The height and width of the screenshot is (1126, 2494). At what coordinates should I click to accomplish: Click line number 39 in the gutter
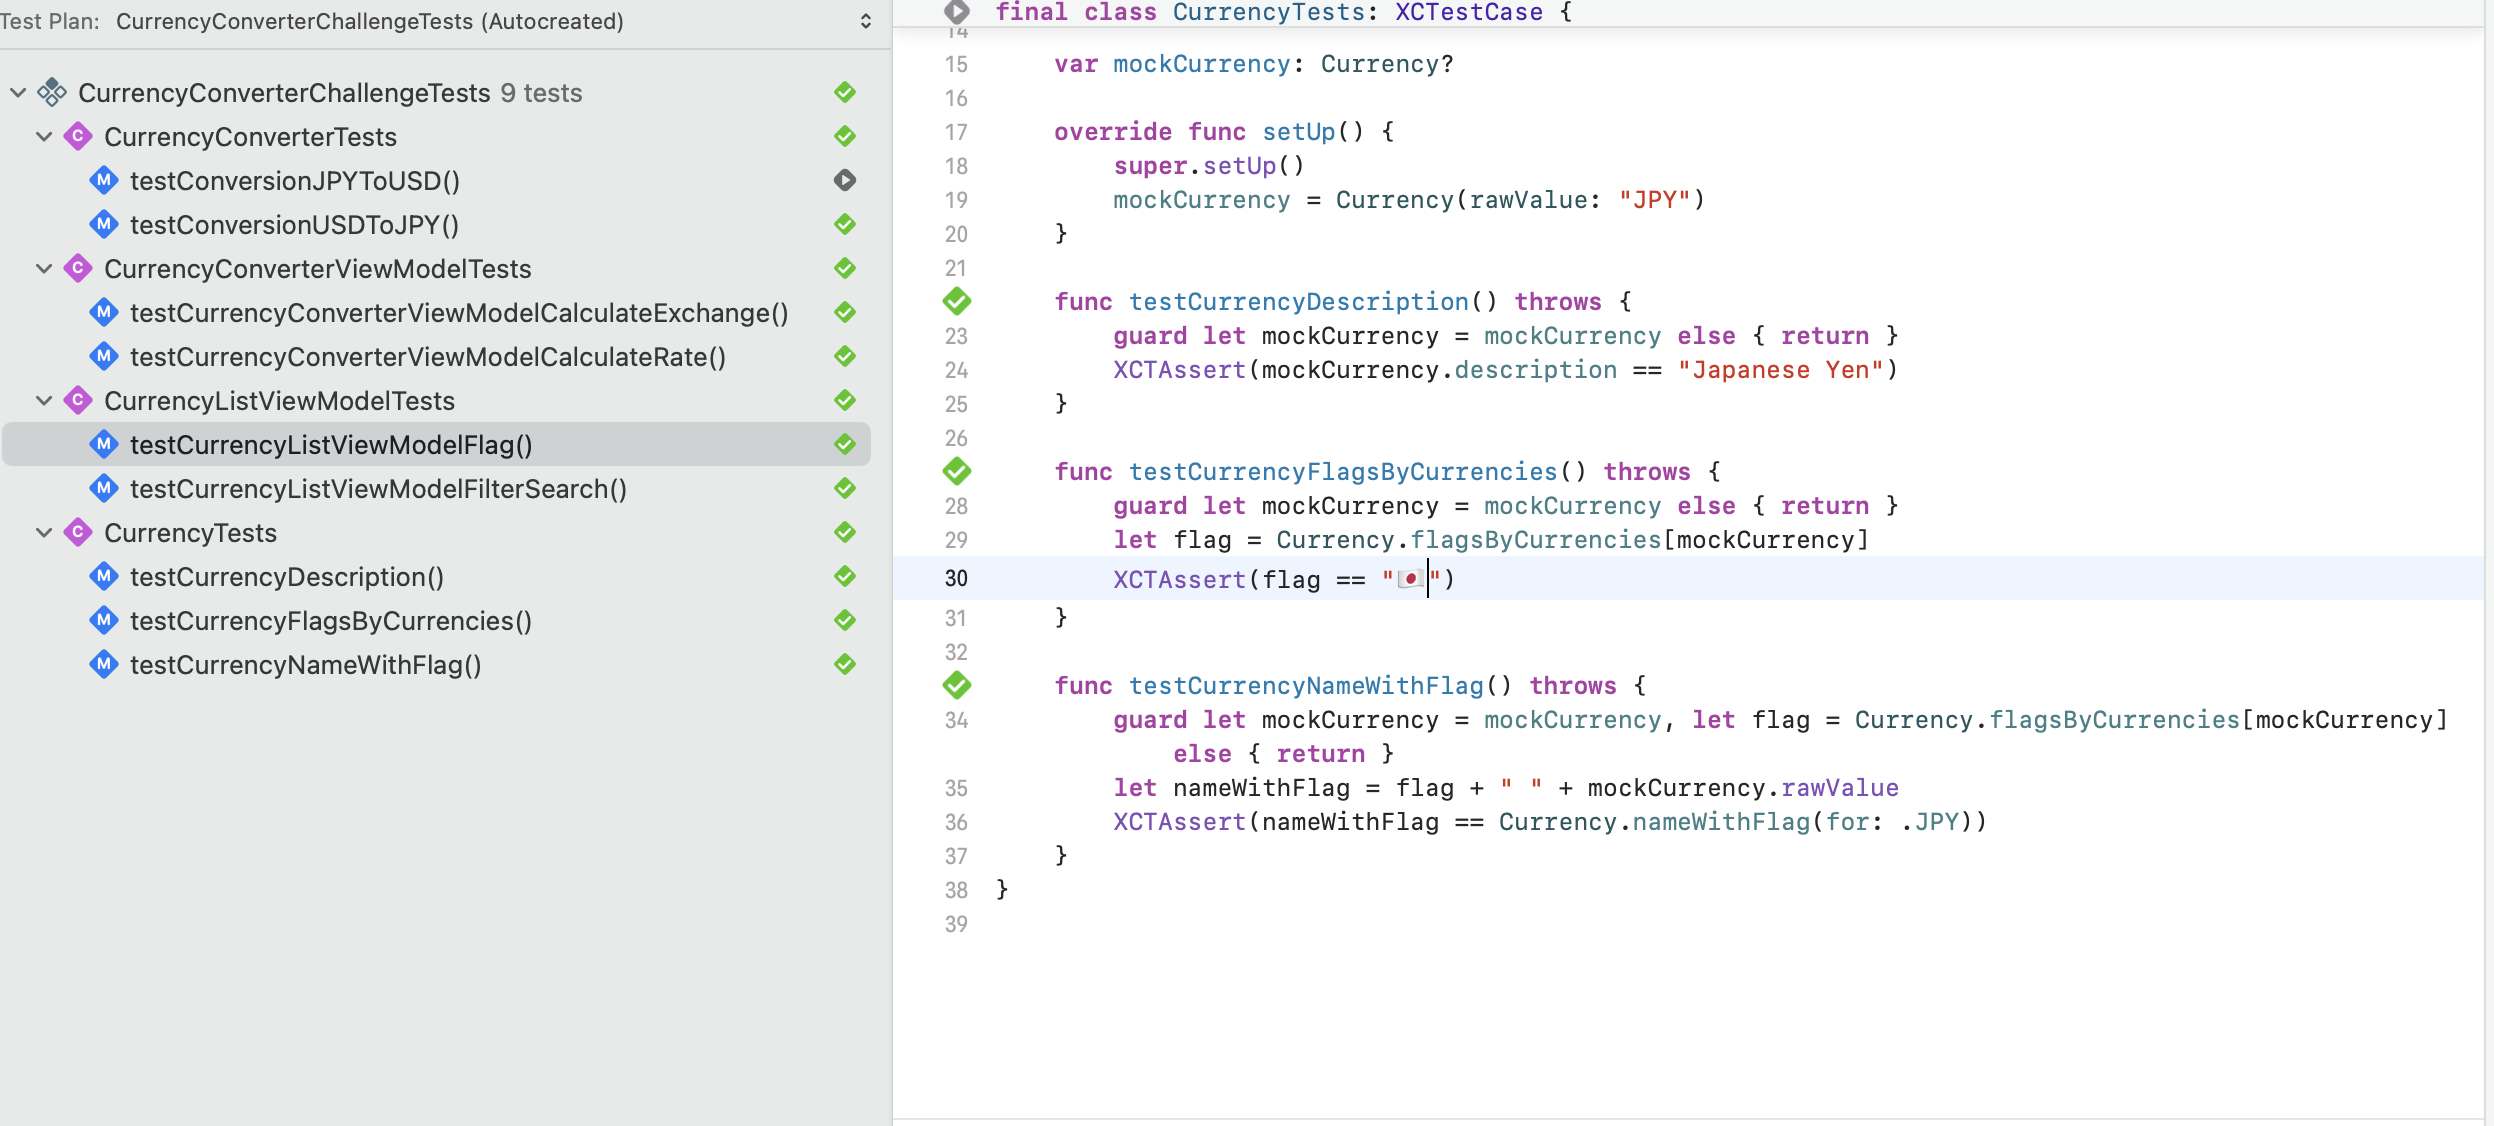pos(956,924)
